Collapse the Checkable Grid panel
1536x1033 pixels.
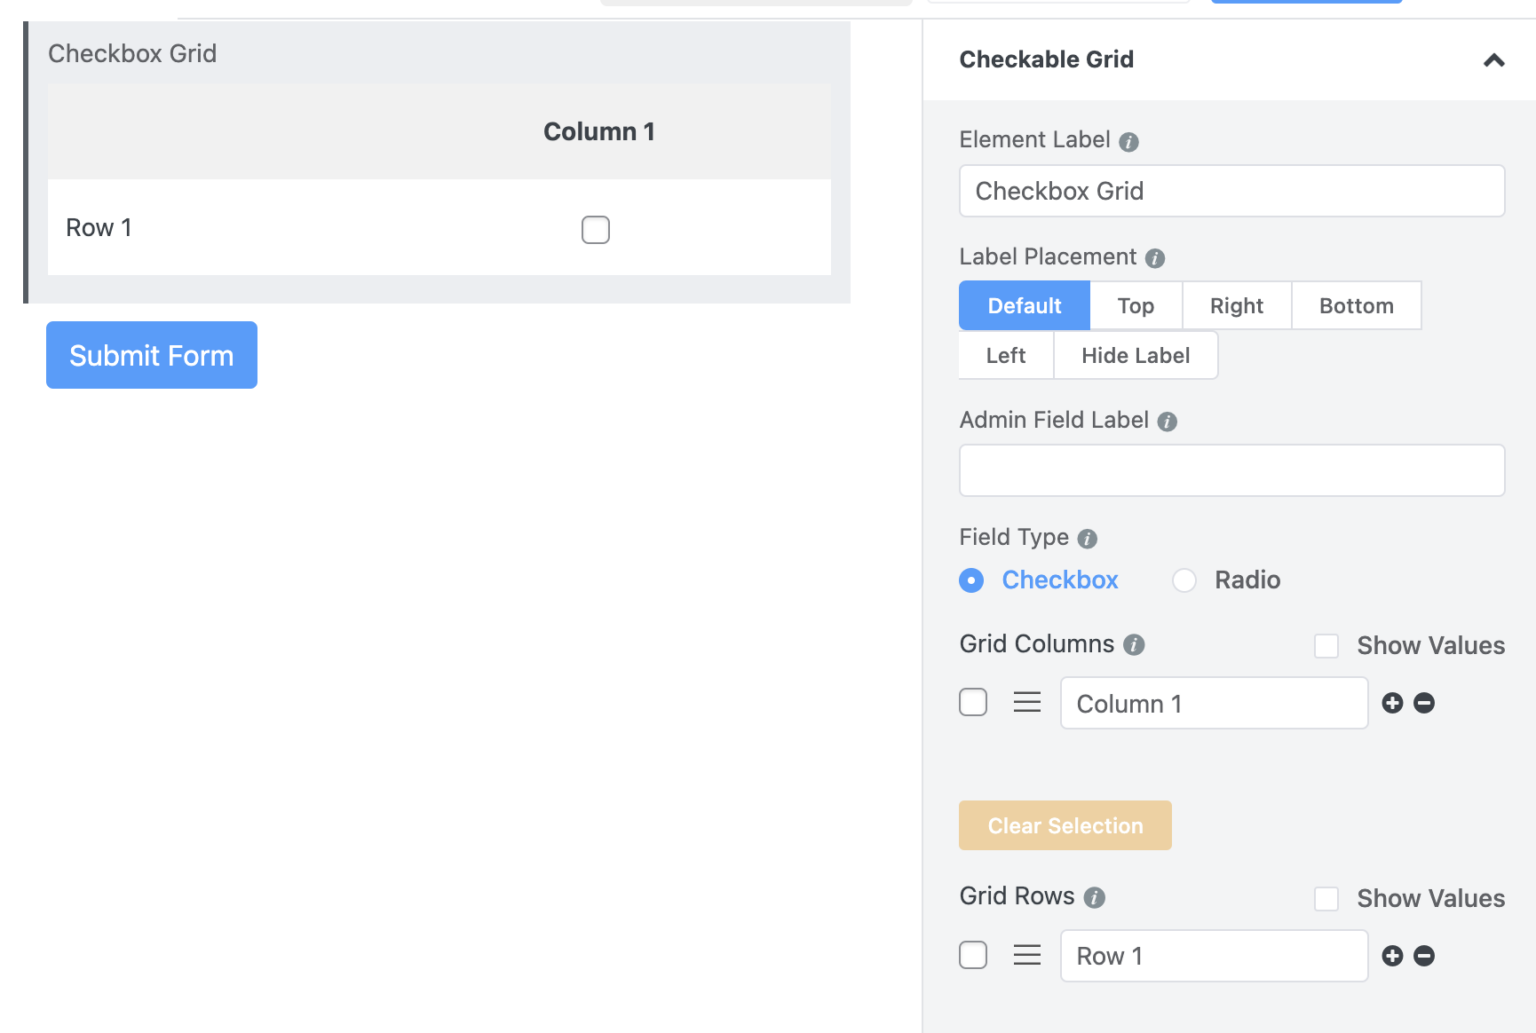1493,60
